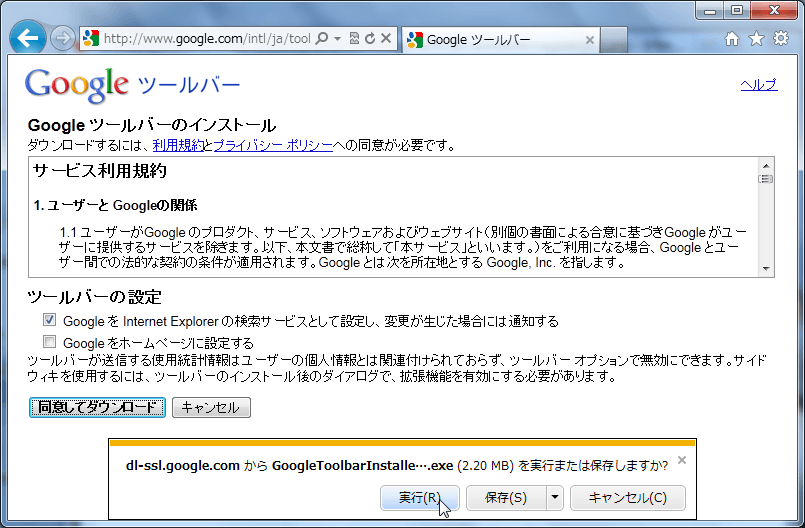Open Favorites with the star icon
805x528 pixels.
click(756, 39)
